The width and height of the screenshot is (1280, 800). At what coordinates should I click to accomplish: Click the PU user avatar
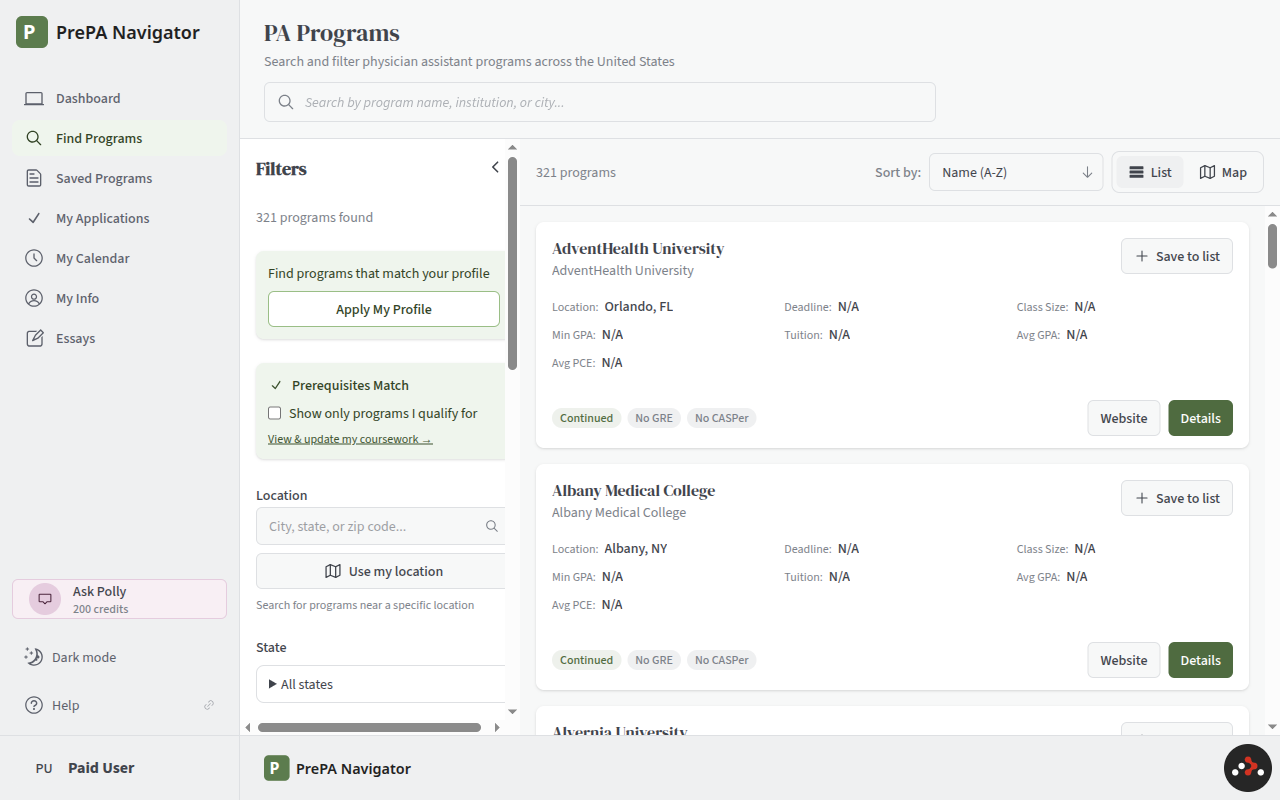click(44, 768)
